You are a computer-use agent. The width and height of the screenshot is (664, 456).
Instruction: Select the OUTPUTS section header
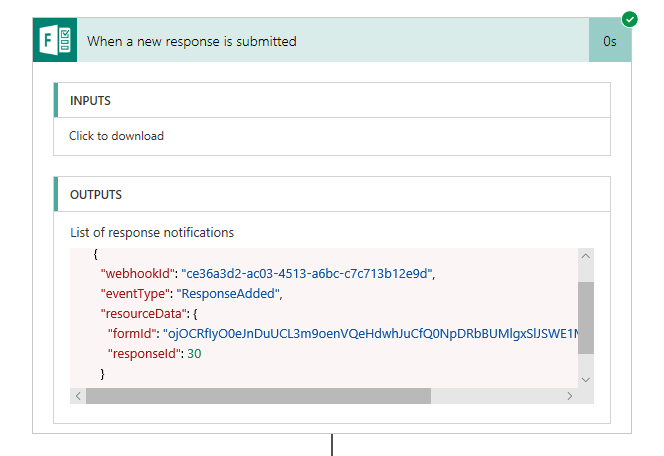pos(96,194)
